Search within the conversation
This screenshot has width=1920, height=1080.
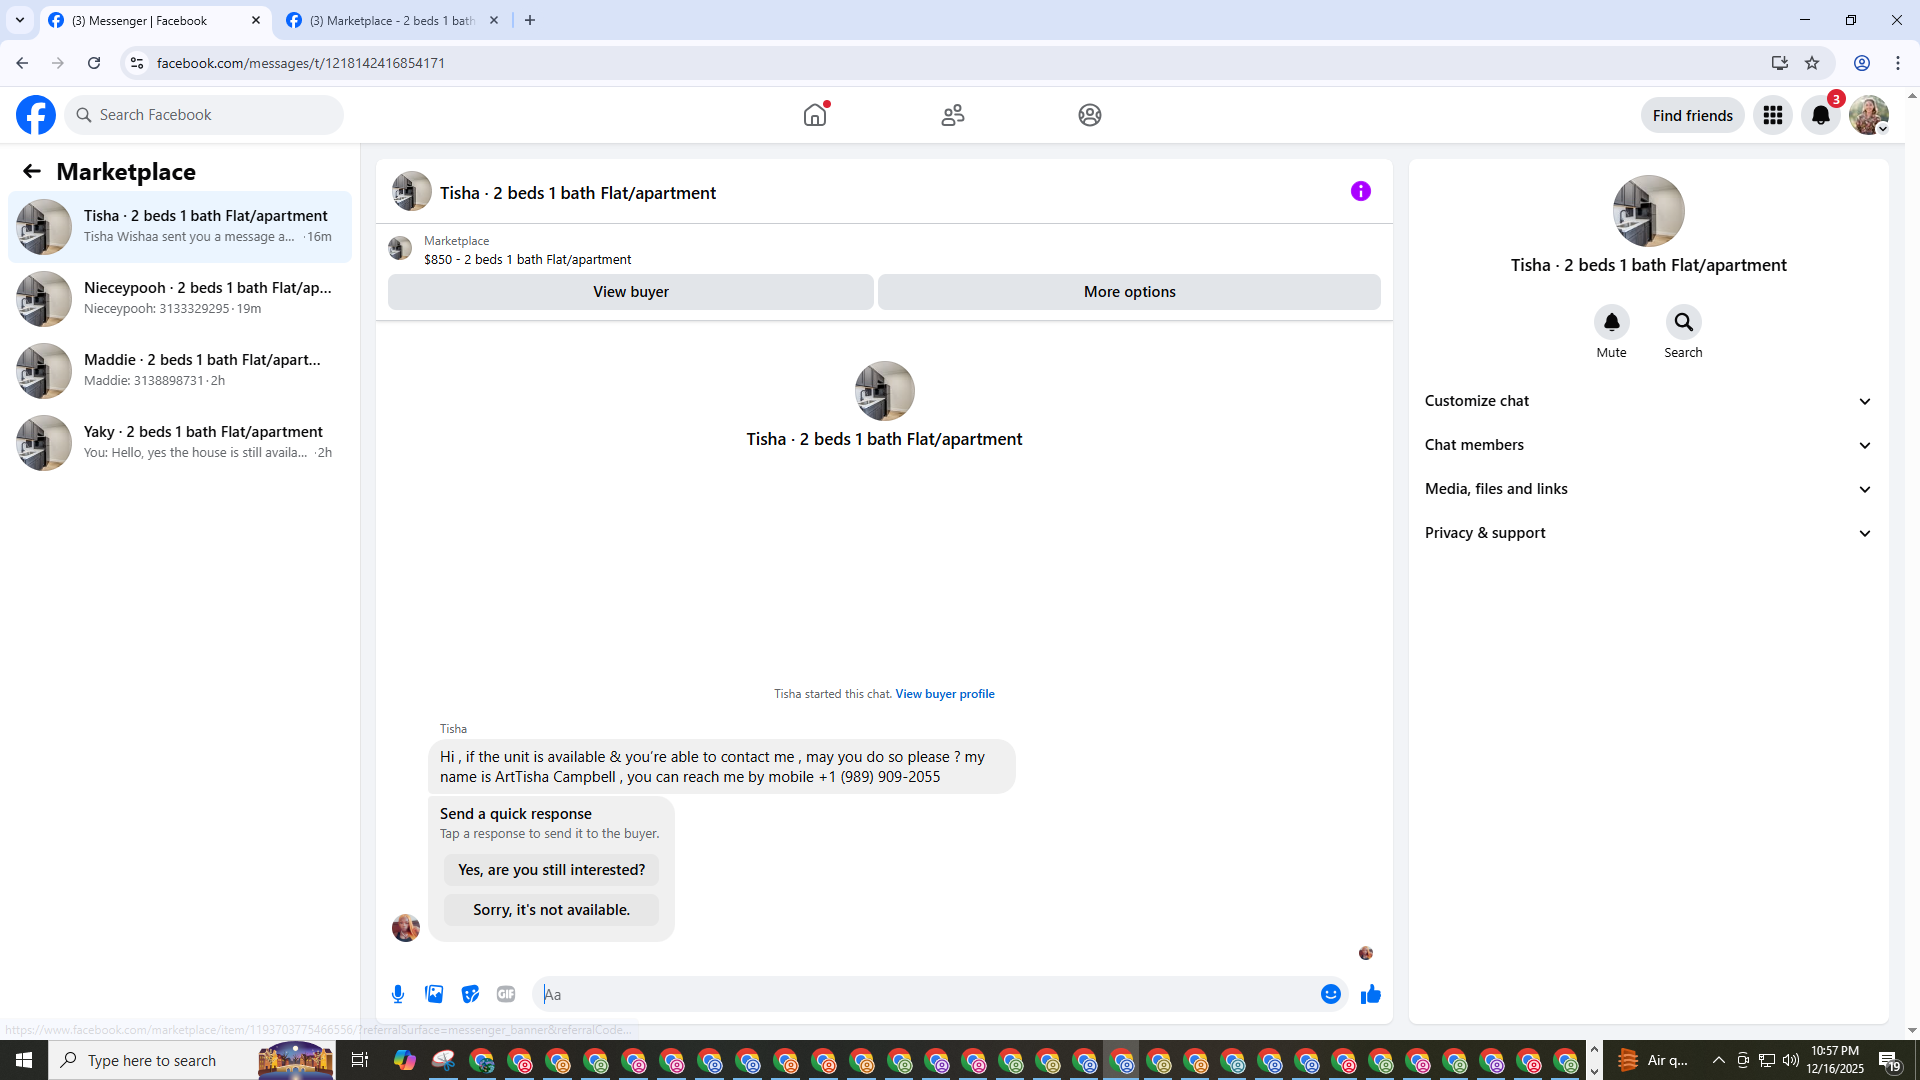click(1684, 322)
